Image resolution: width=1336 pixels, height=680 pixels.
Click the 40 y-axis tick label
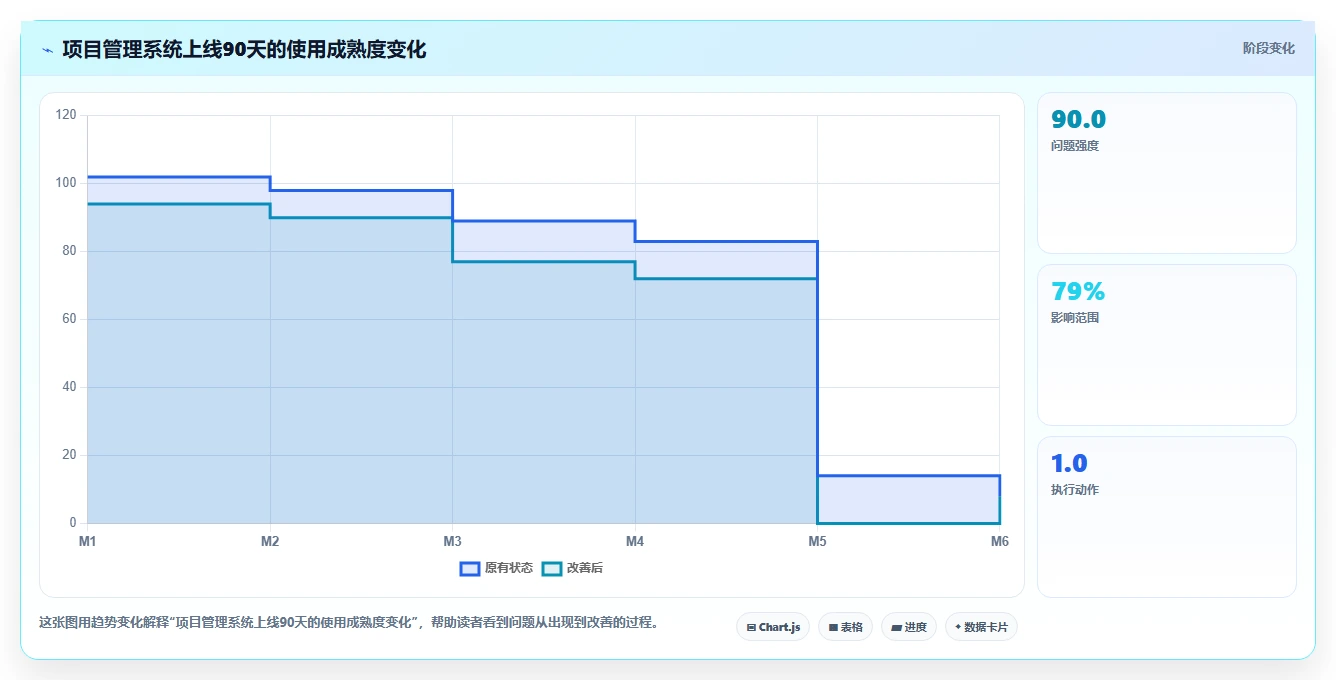tap(69, 387)
